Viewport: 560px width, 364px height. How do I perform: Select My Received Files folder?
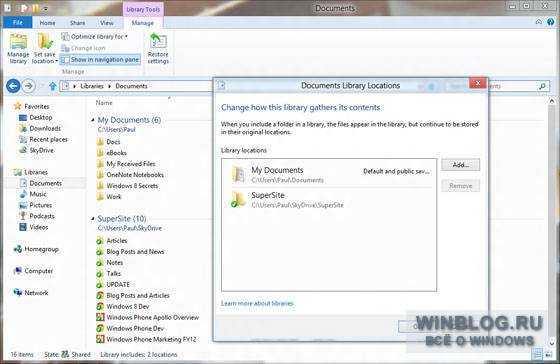tap(126, 164)
